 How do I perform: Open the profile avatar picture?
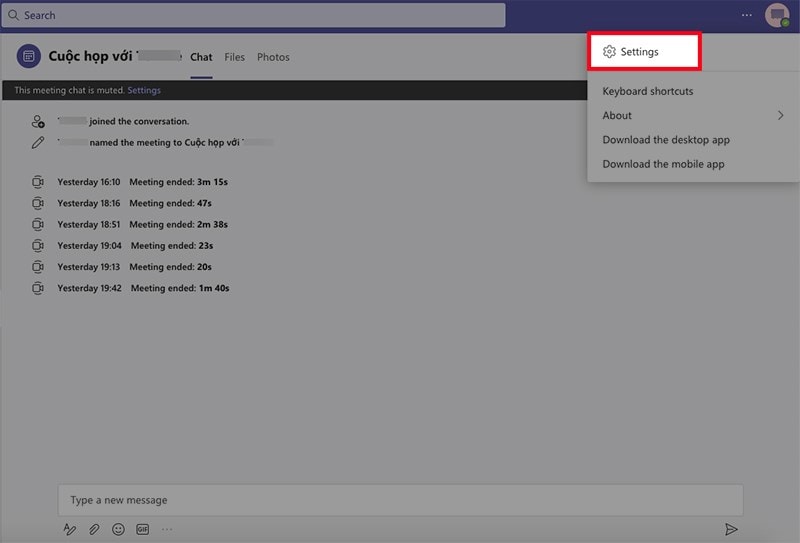(x=777, y=15)
